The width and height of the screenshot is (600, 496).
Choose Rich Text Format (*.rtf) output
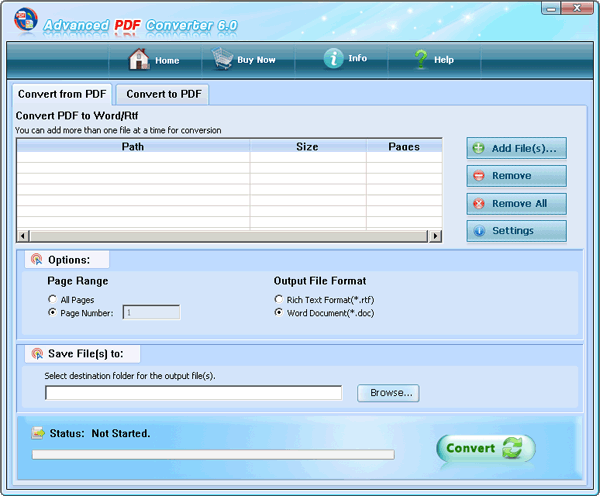point(279,299)
